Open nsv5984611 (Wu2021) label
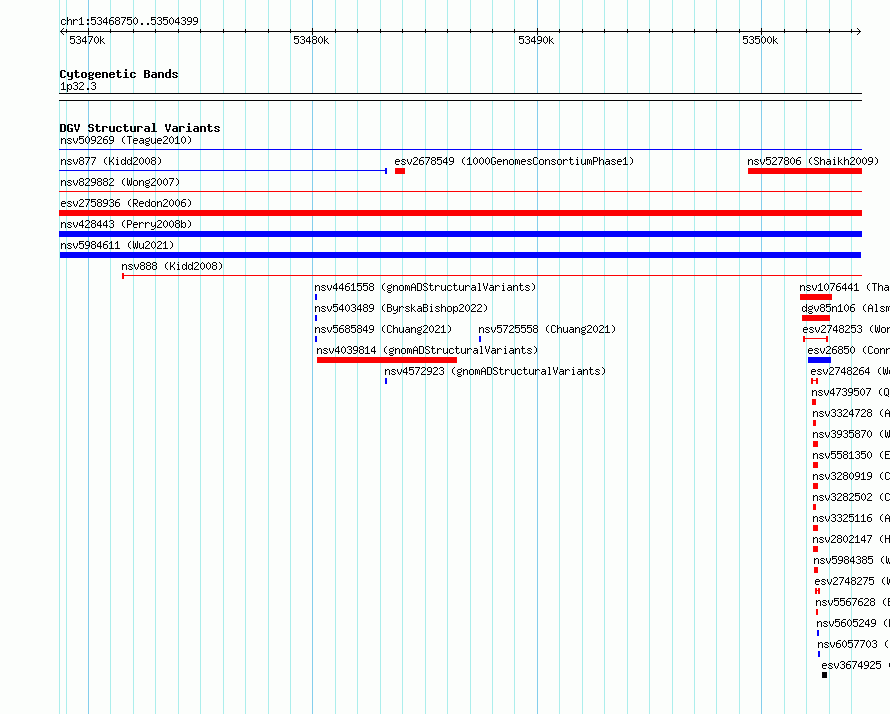This screenshot has height=714, width=890. point(117,245)
